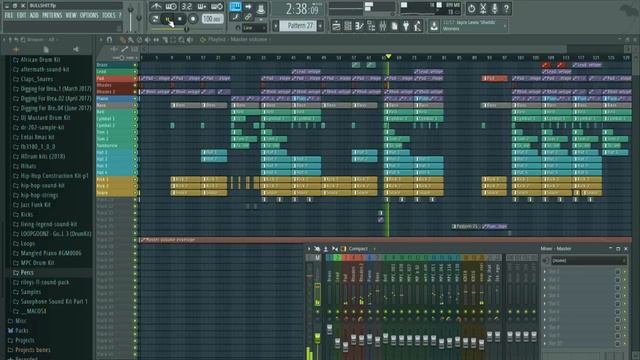The image size is (640, 360).
Task: Open the FILE menu
Action: point(9,15)
